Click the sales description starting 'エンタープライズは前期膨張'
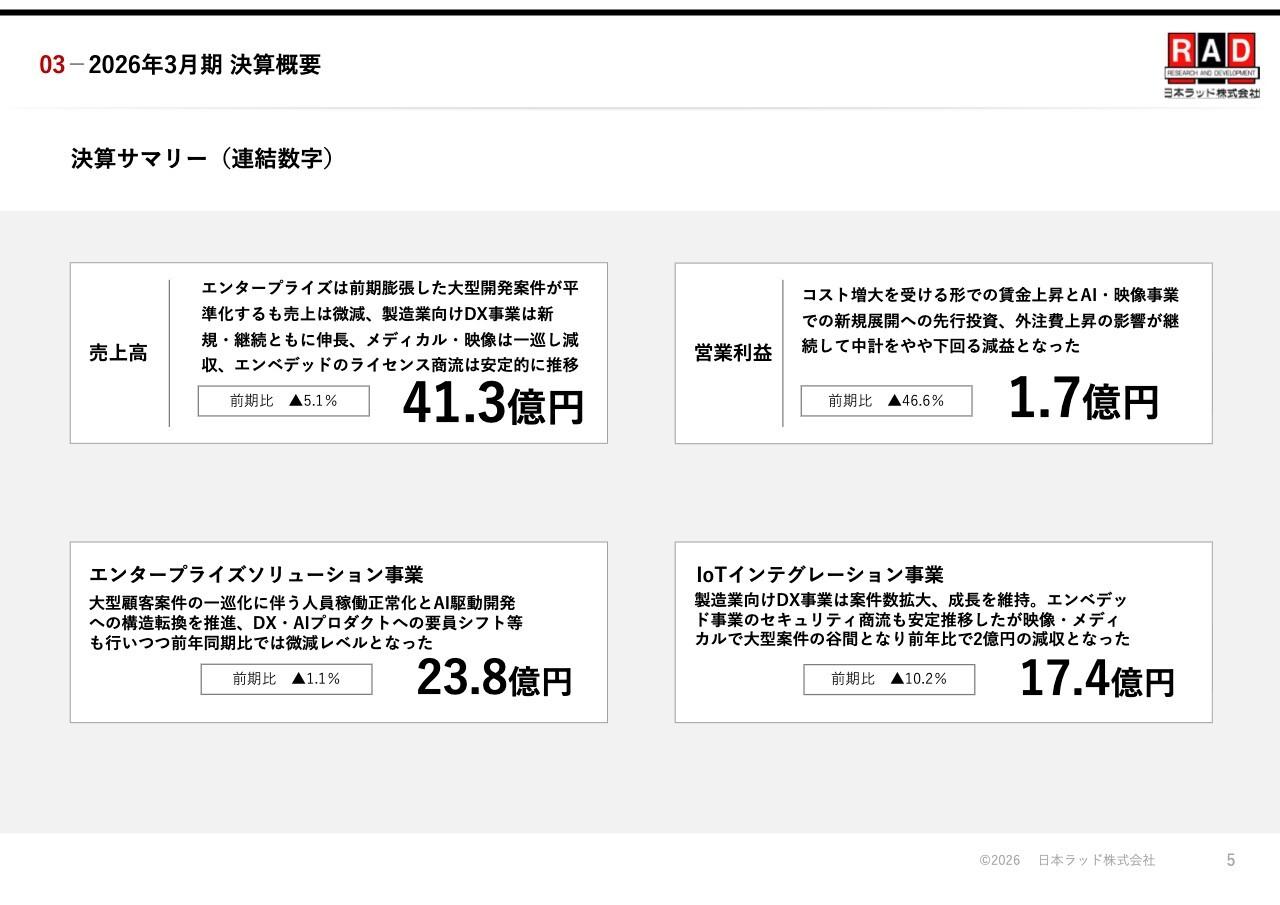The width and height of the screenshot is (1280, 905). click(x=390, y=327)
